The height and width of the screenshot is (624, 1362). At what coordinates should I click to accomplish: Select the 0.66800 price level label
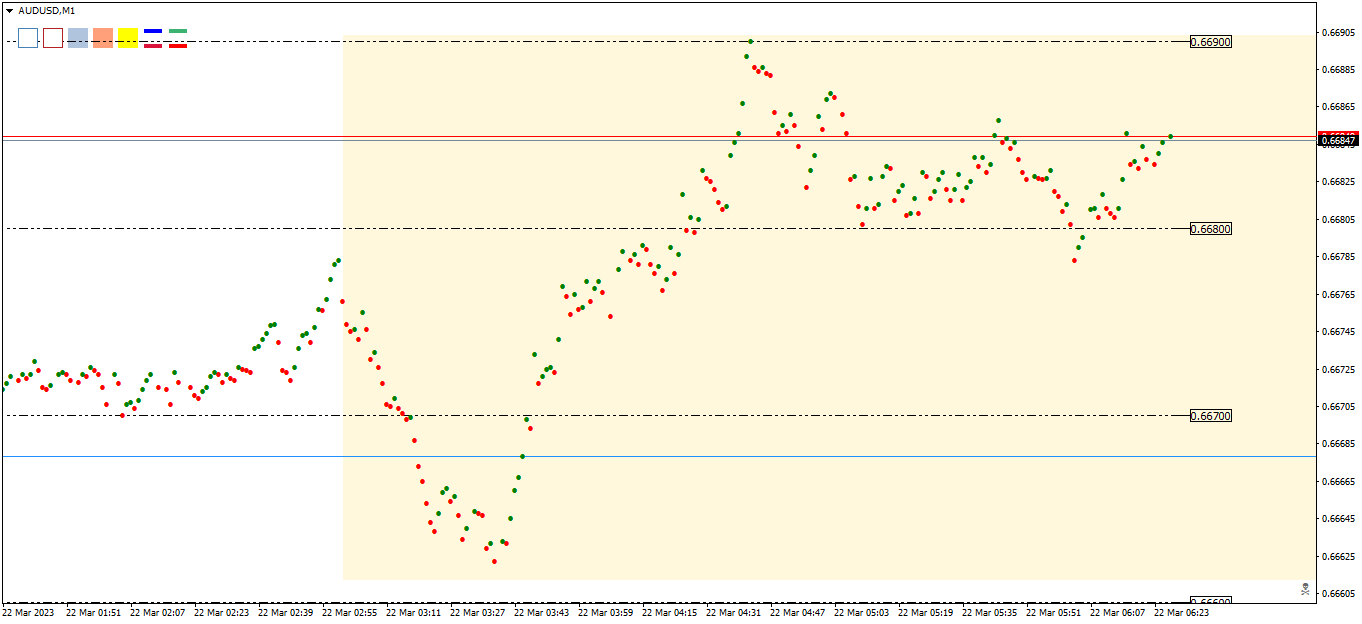[1211, 229]
